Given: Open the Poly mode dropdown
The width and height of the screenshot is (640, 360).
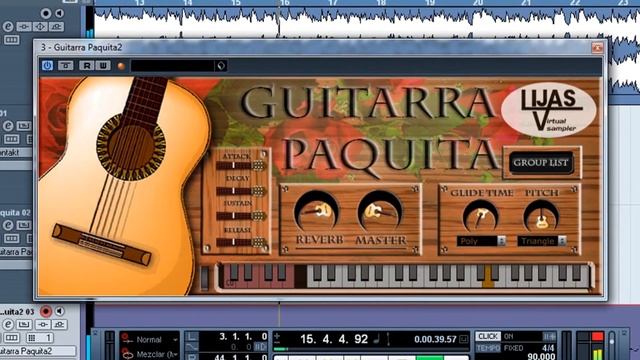Looking at the screenshot, I should pyautogui.click(x=481, y=241).
